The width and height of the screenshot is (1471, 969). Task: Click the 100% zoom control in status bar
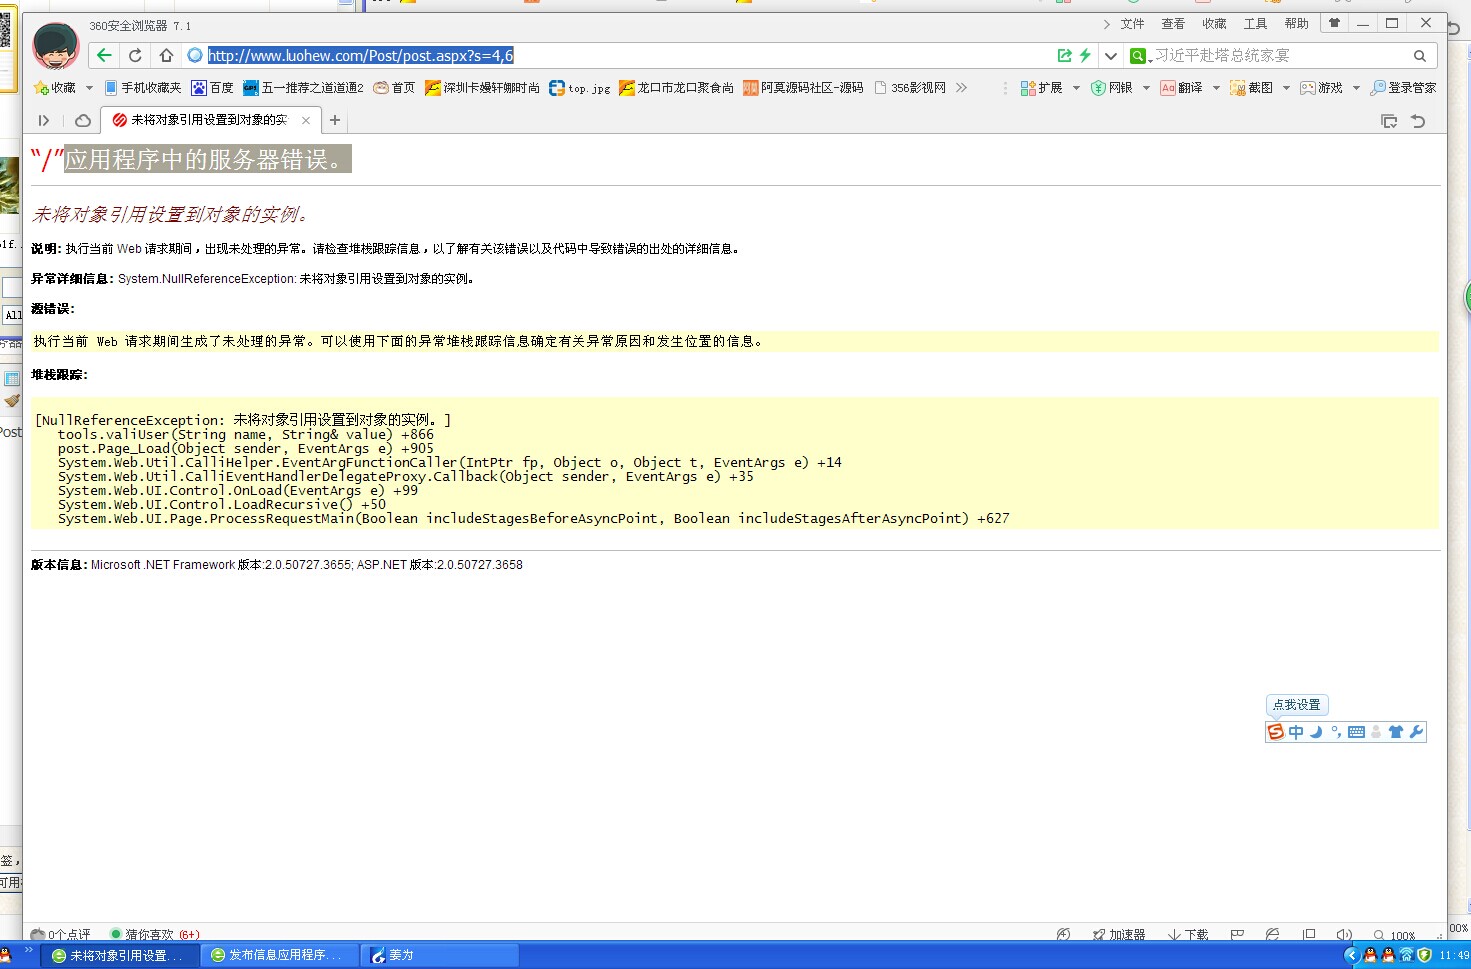click(x=1395, y=936)
